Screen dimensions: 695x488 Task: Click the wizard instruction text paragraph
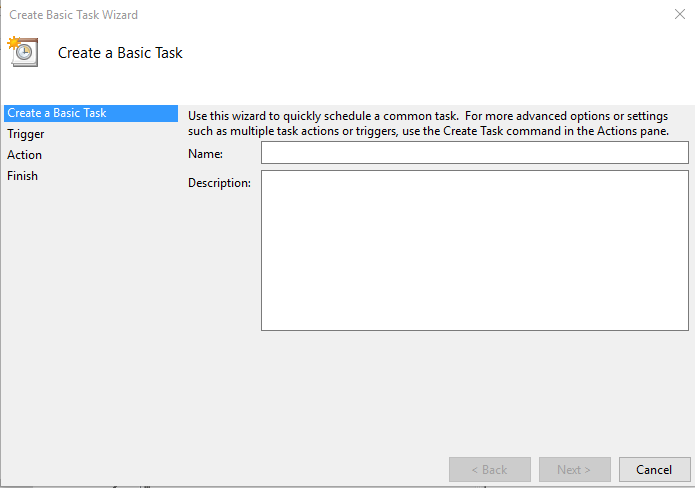pos(428,123)
